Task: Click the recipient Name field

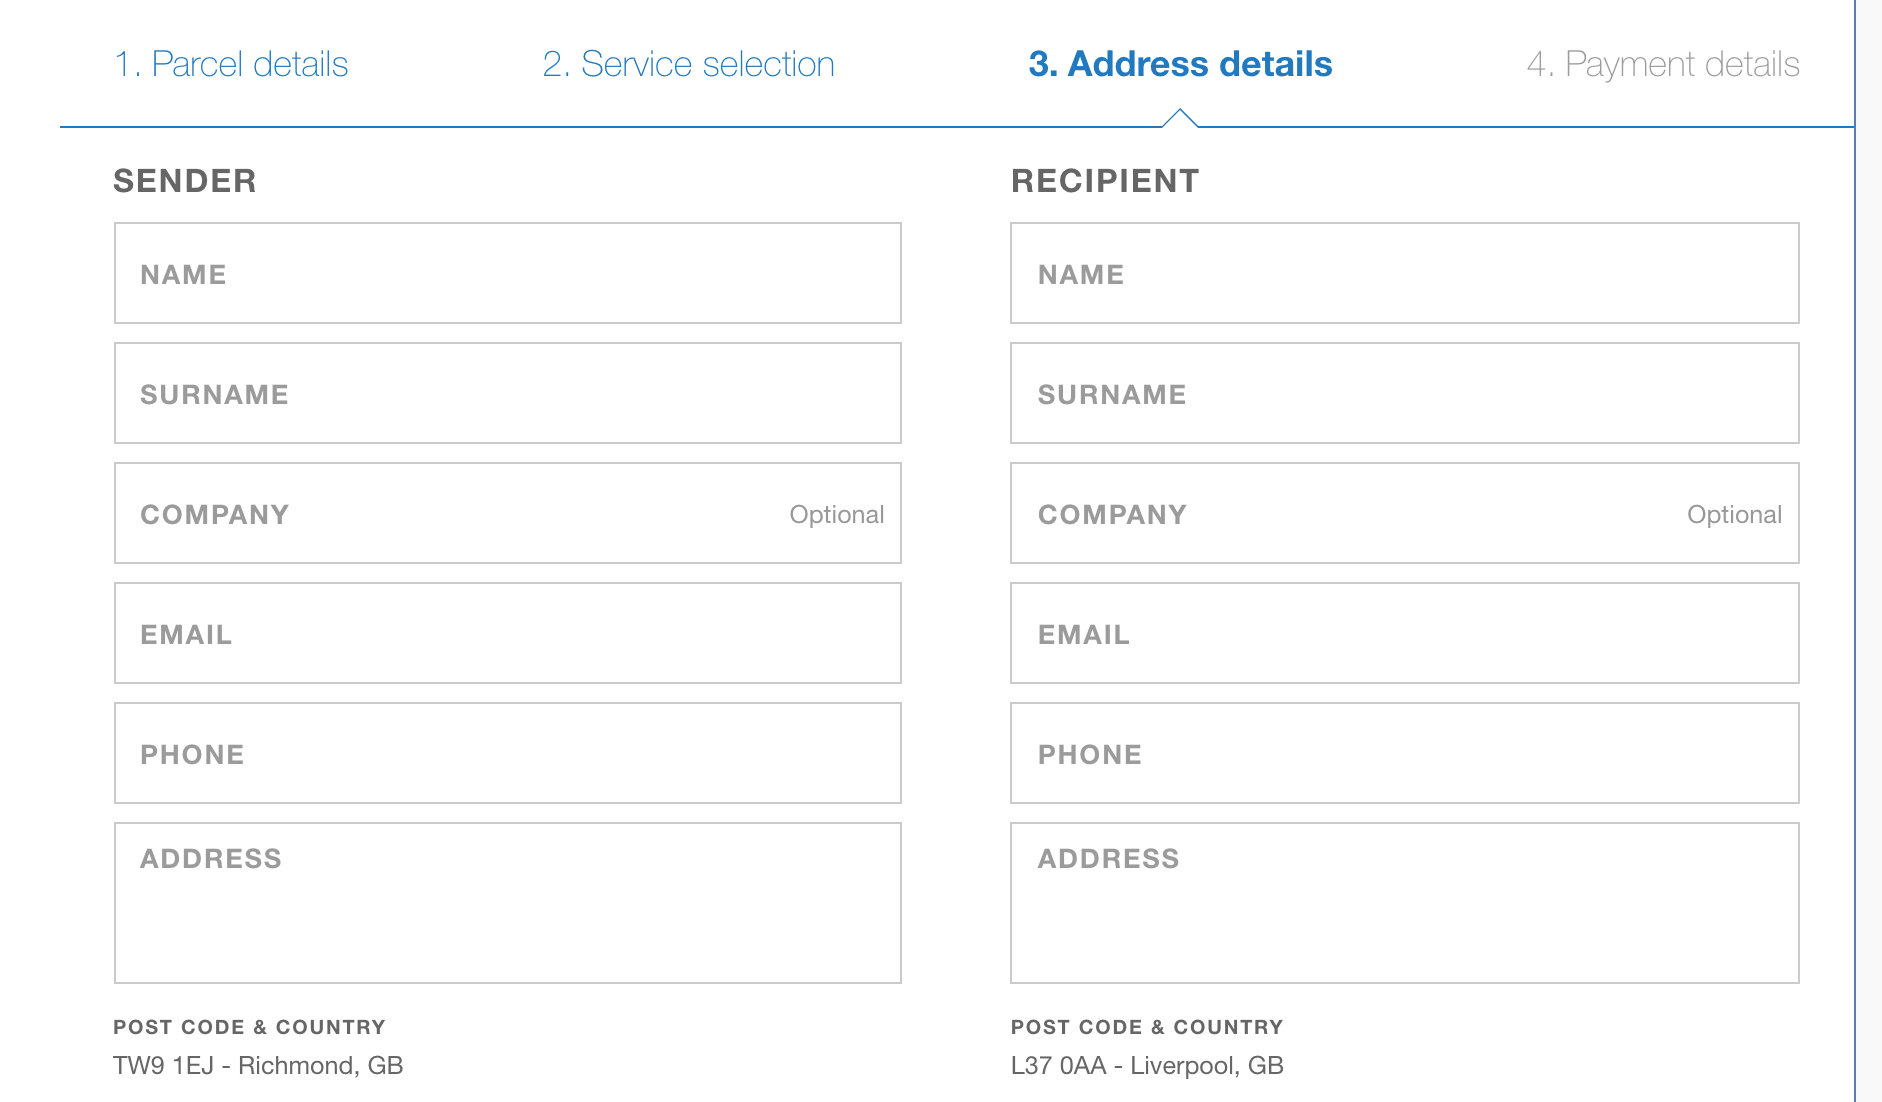Action: pyautogui.click(x=1405, y=273)
